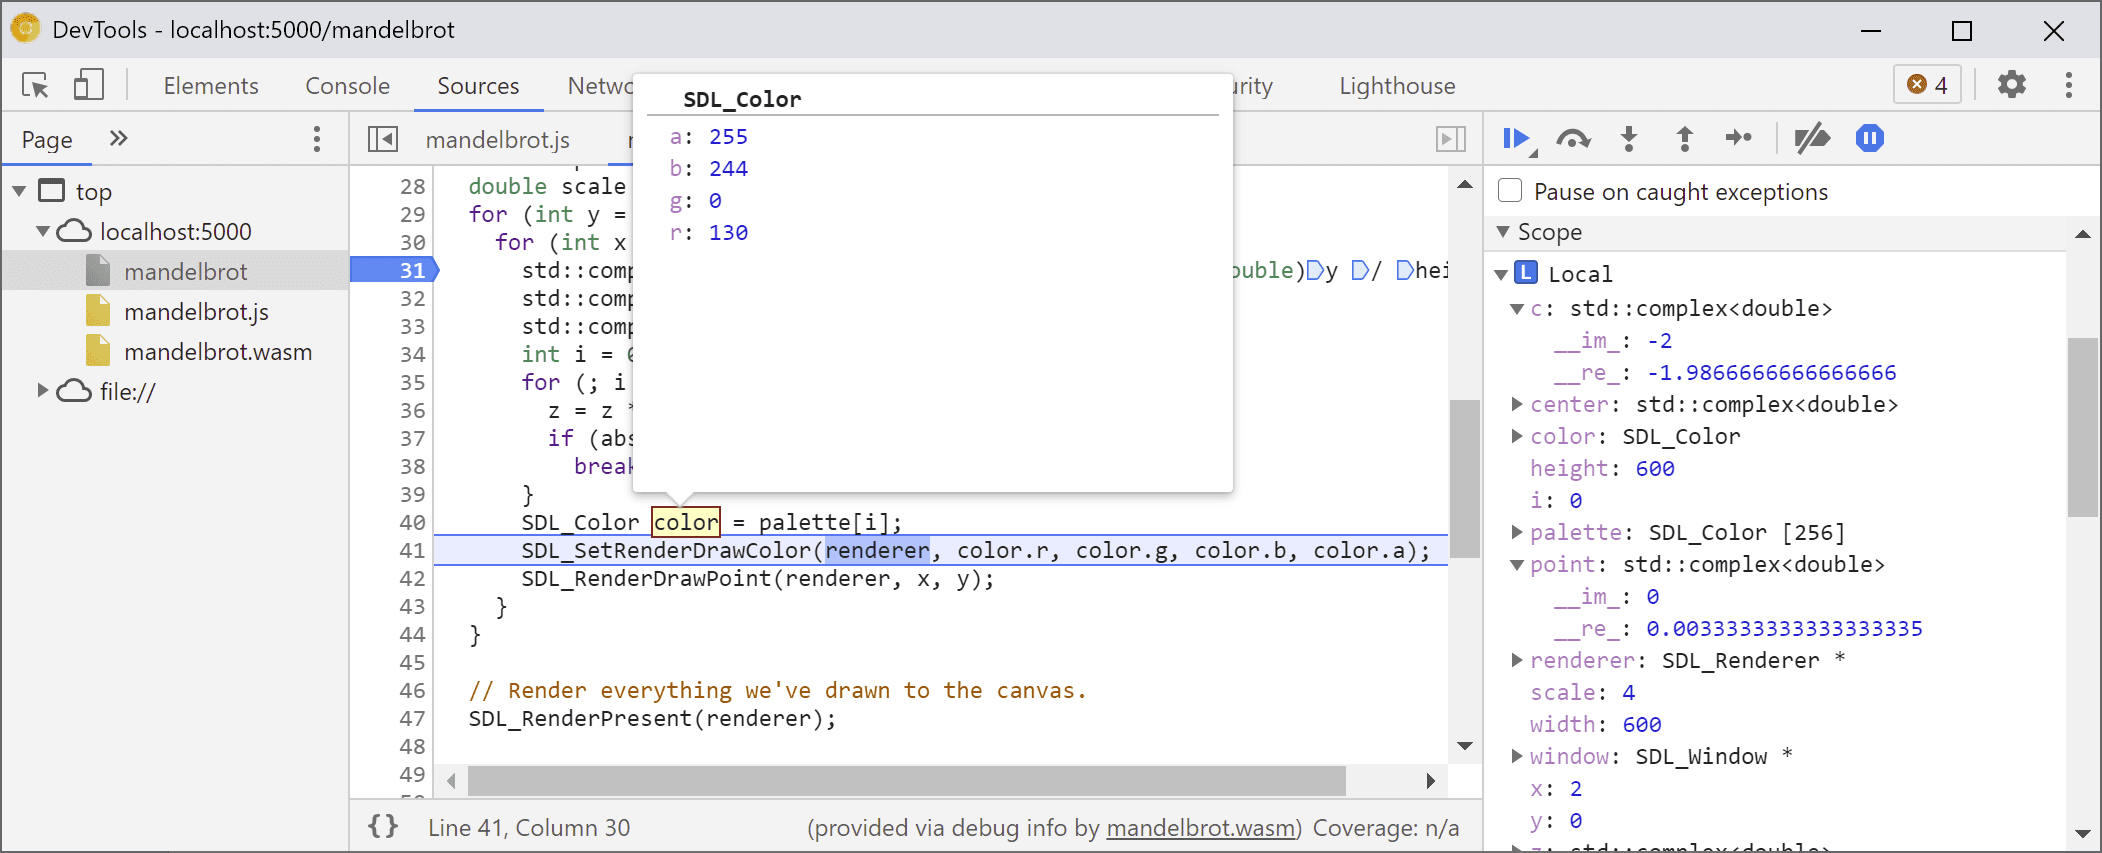Step over next function call

(x=1573, y=139)
